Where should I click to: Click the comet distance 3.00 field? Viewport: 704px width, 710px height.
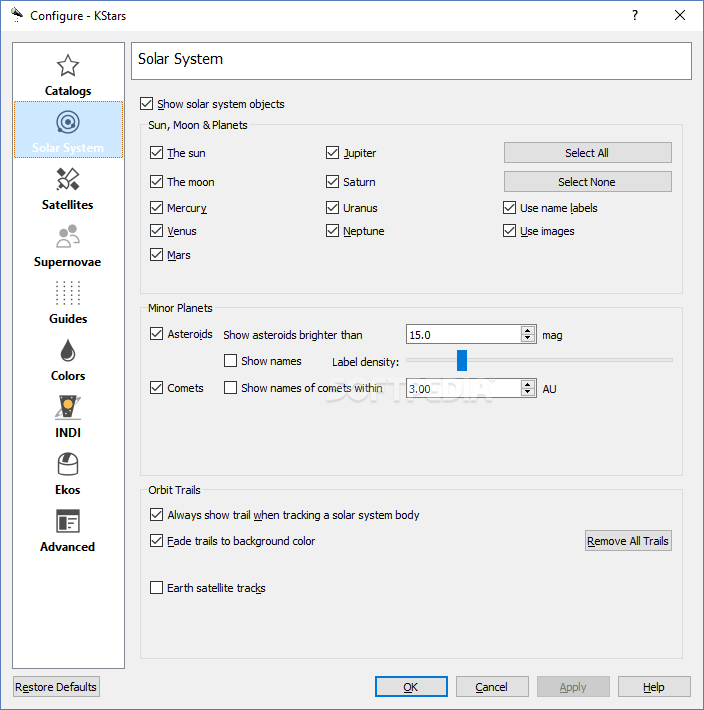[464, 389]
